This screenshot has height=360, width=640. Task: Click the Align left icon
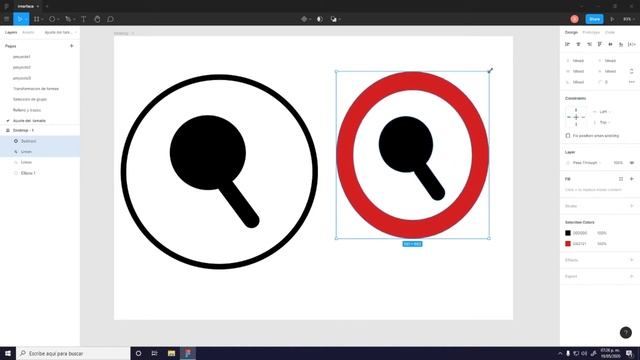point(567,44)
